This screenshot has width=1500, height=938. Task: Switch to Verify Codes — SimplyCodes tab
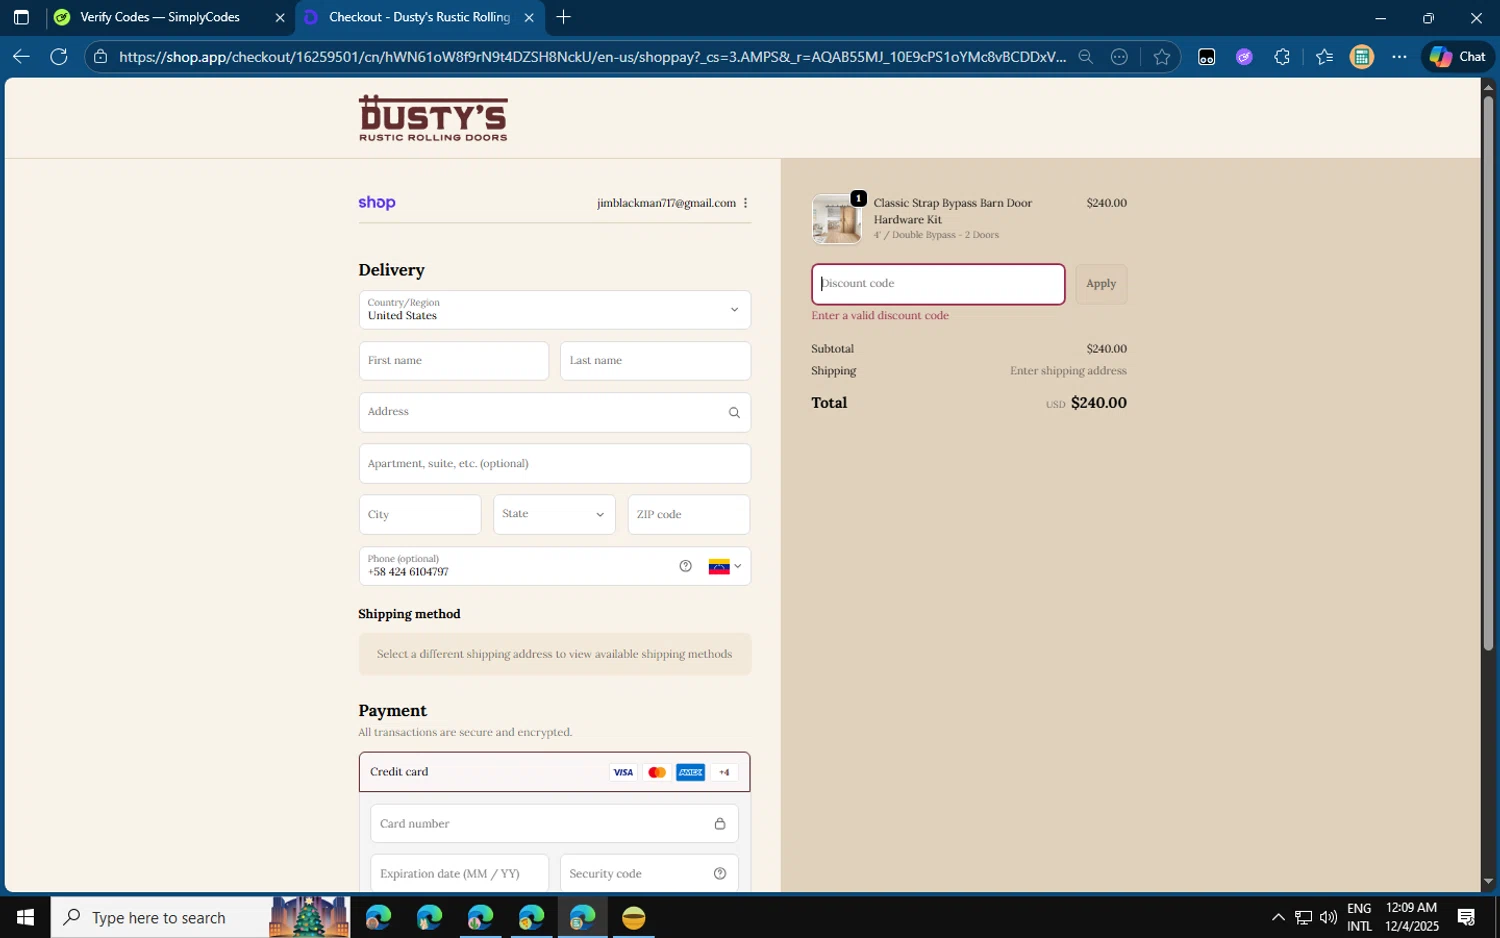[x=160, y=17]
